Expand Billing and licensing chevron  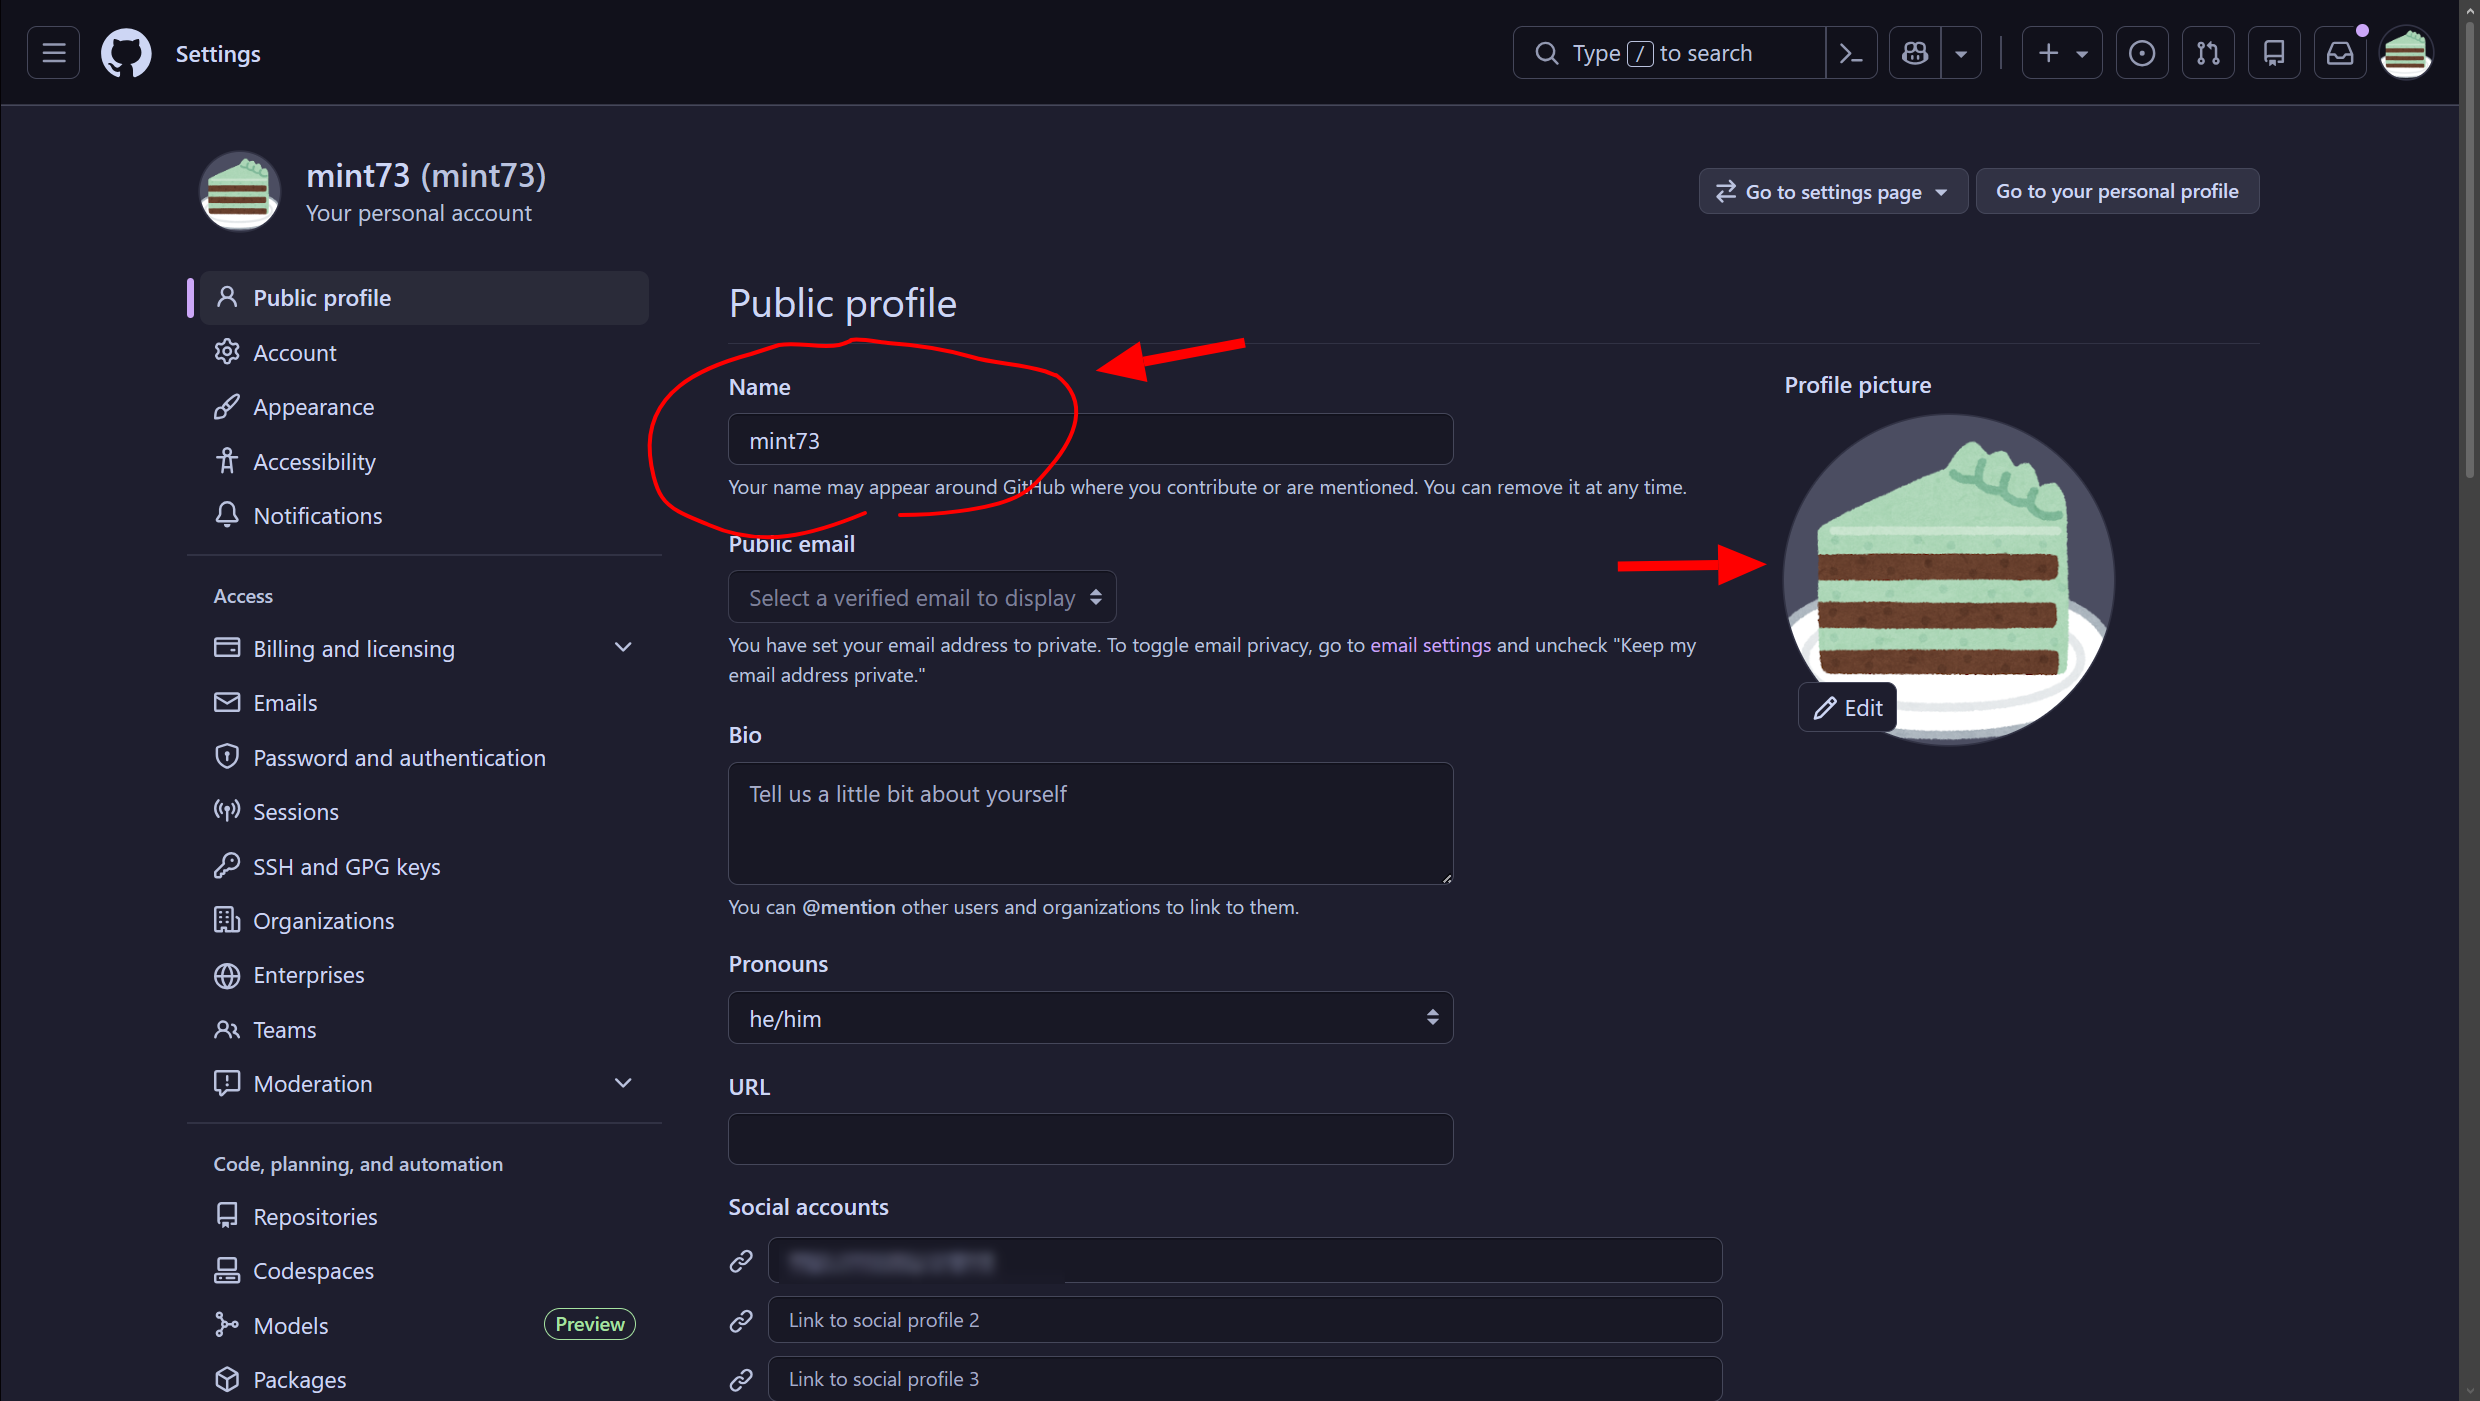click(623, 648)
